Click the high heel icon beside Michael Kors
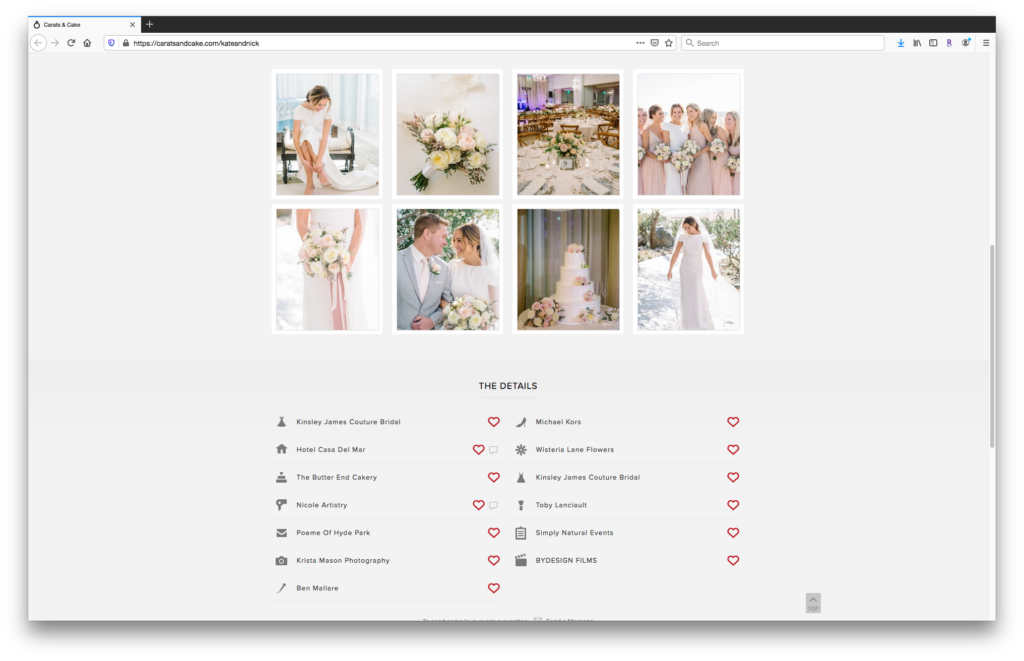Viewport: 1024px width, 661px height. pyautogui.click(x=521, y=422)
